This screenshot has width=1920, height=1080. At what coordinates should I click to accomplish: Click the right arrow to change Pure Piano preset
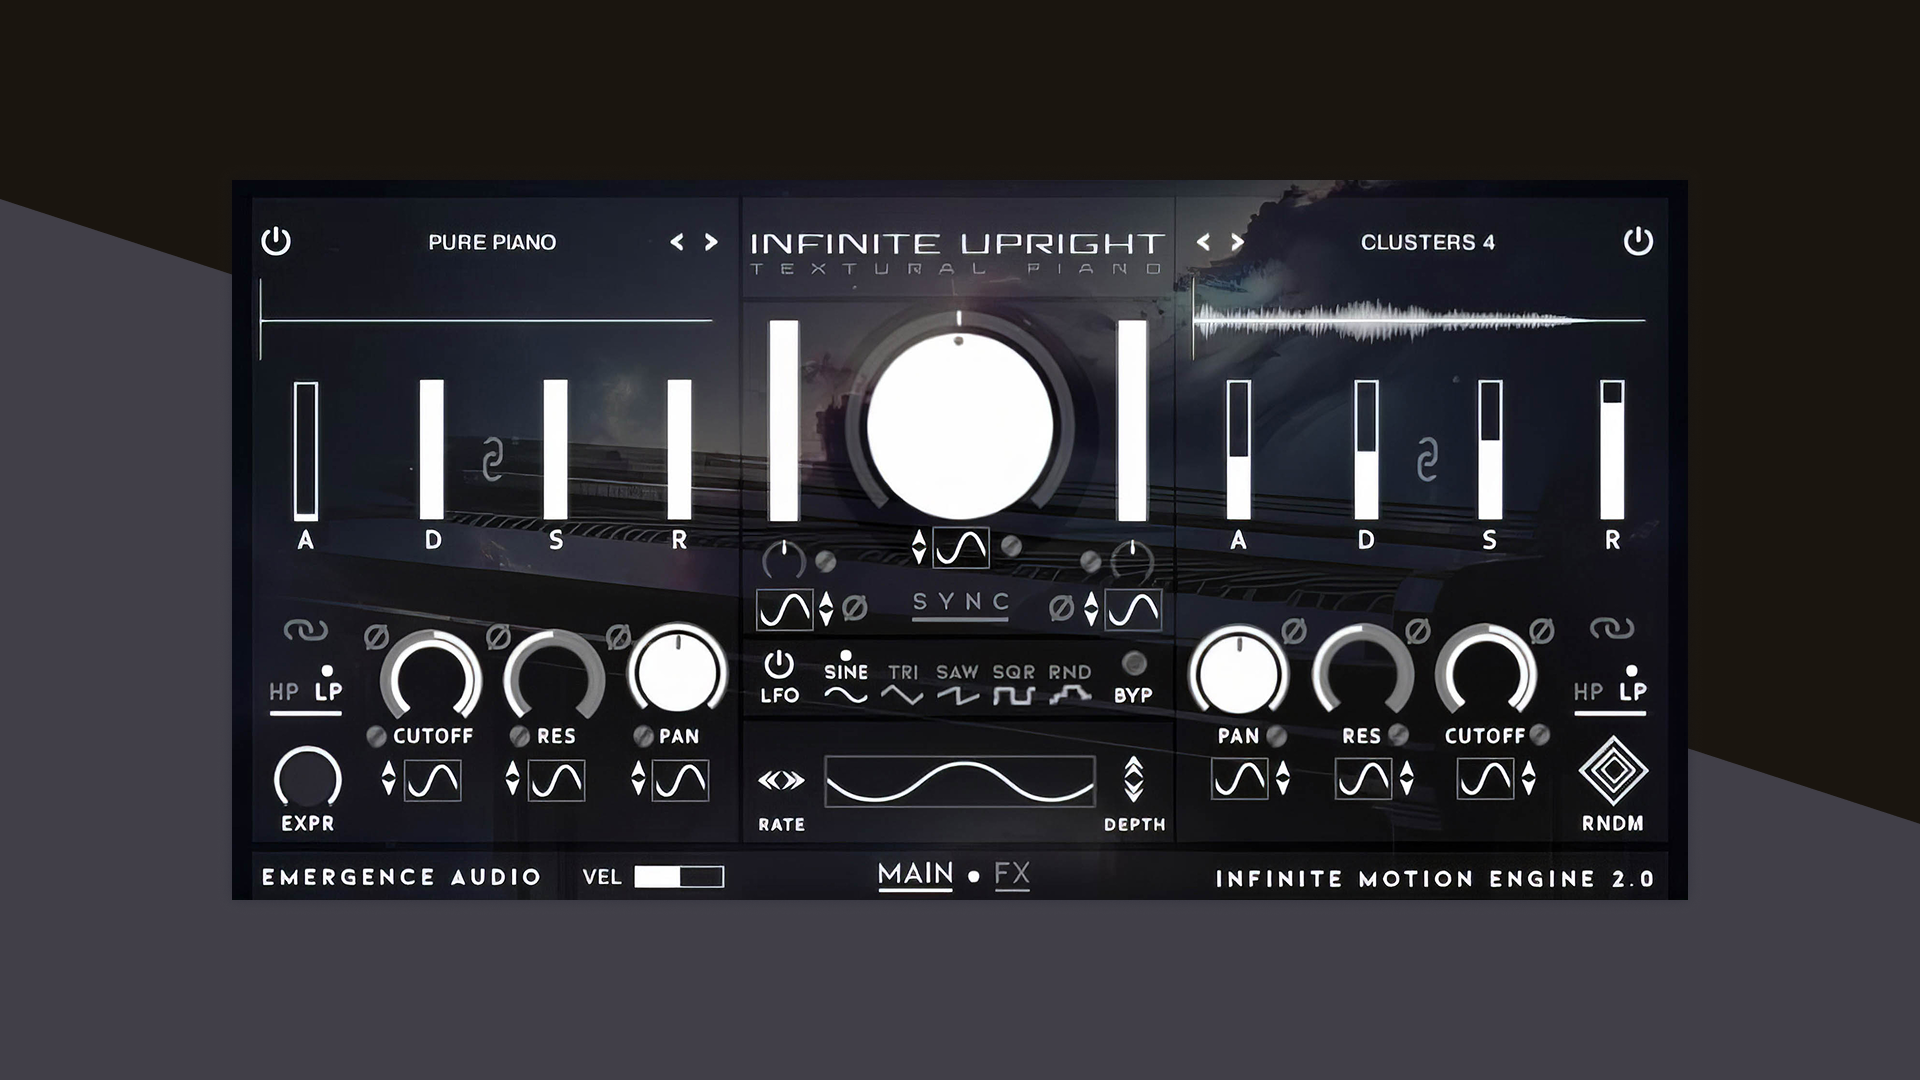coord(712,241)
